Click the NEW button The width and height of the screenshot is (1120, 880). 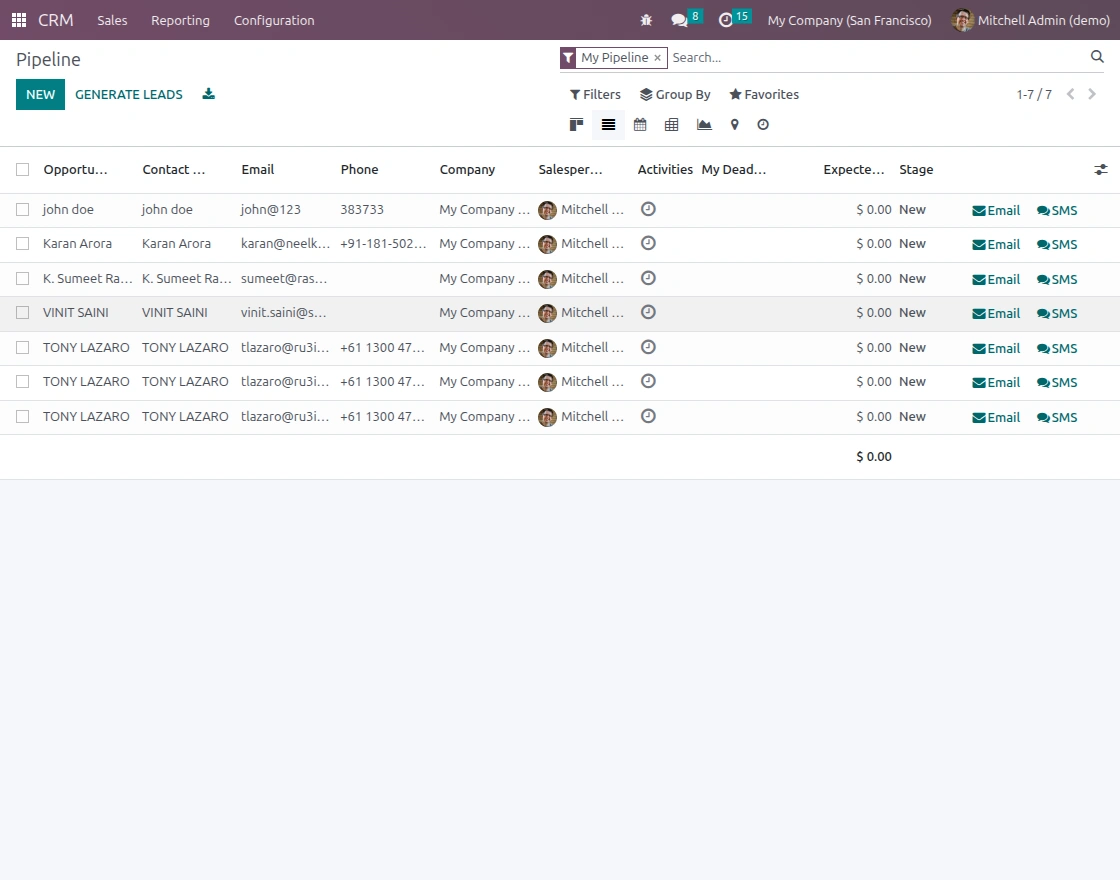tap(41, 94)
